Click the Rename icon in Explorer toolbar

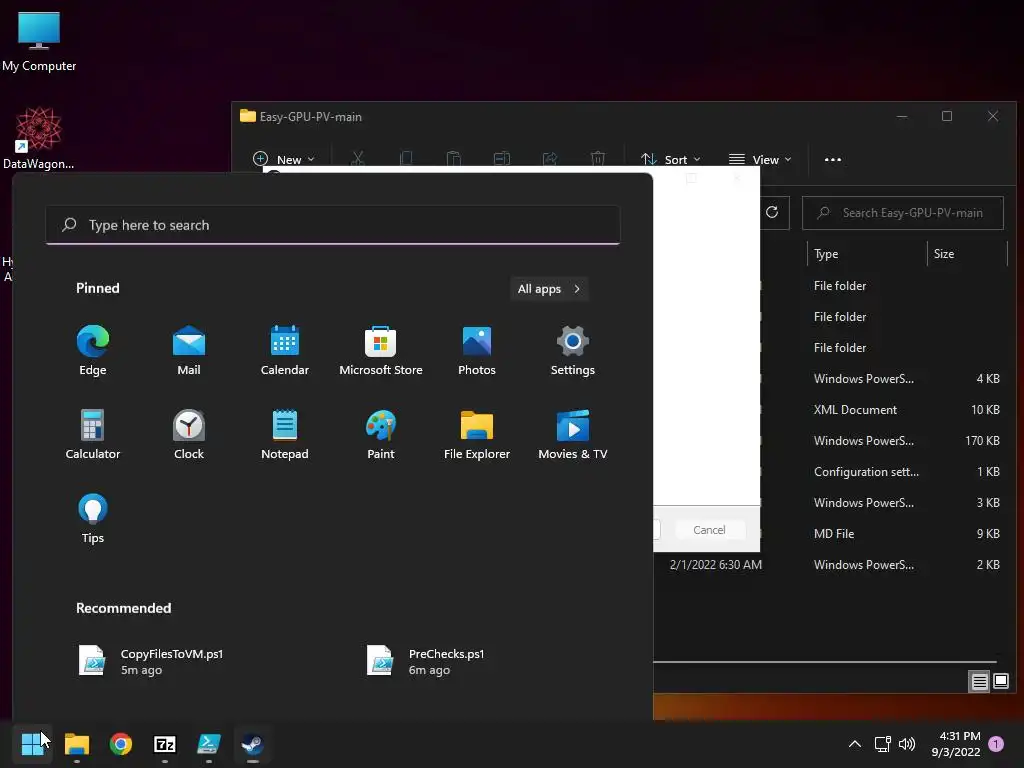tap(502, 159)
